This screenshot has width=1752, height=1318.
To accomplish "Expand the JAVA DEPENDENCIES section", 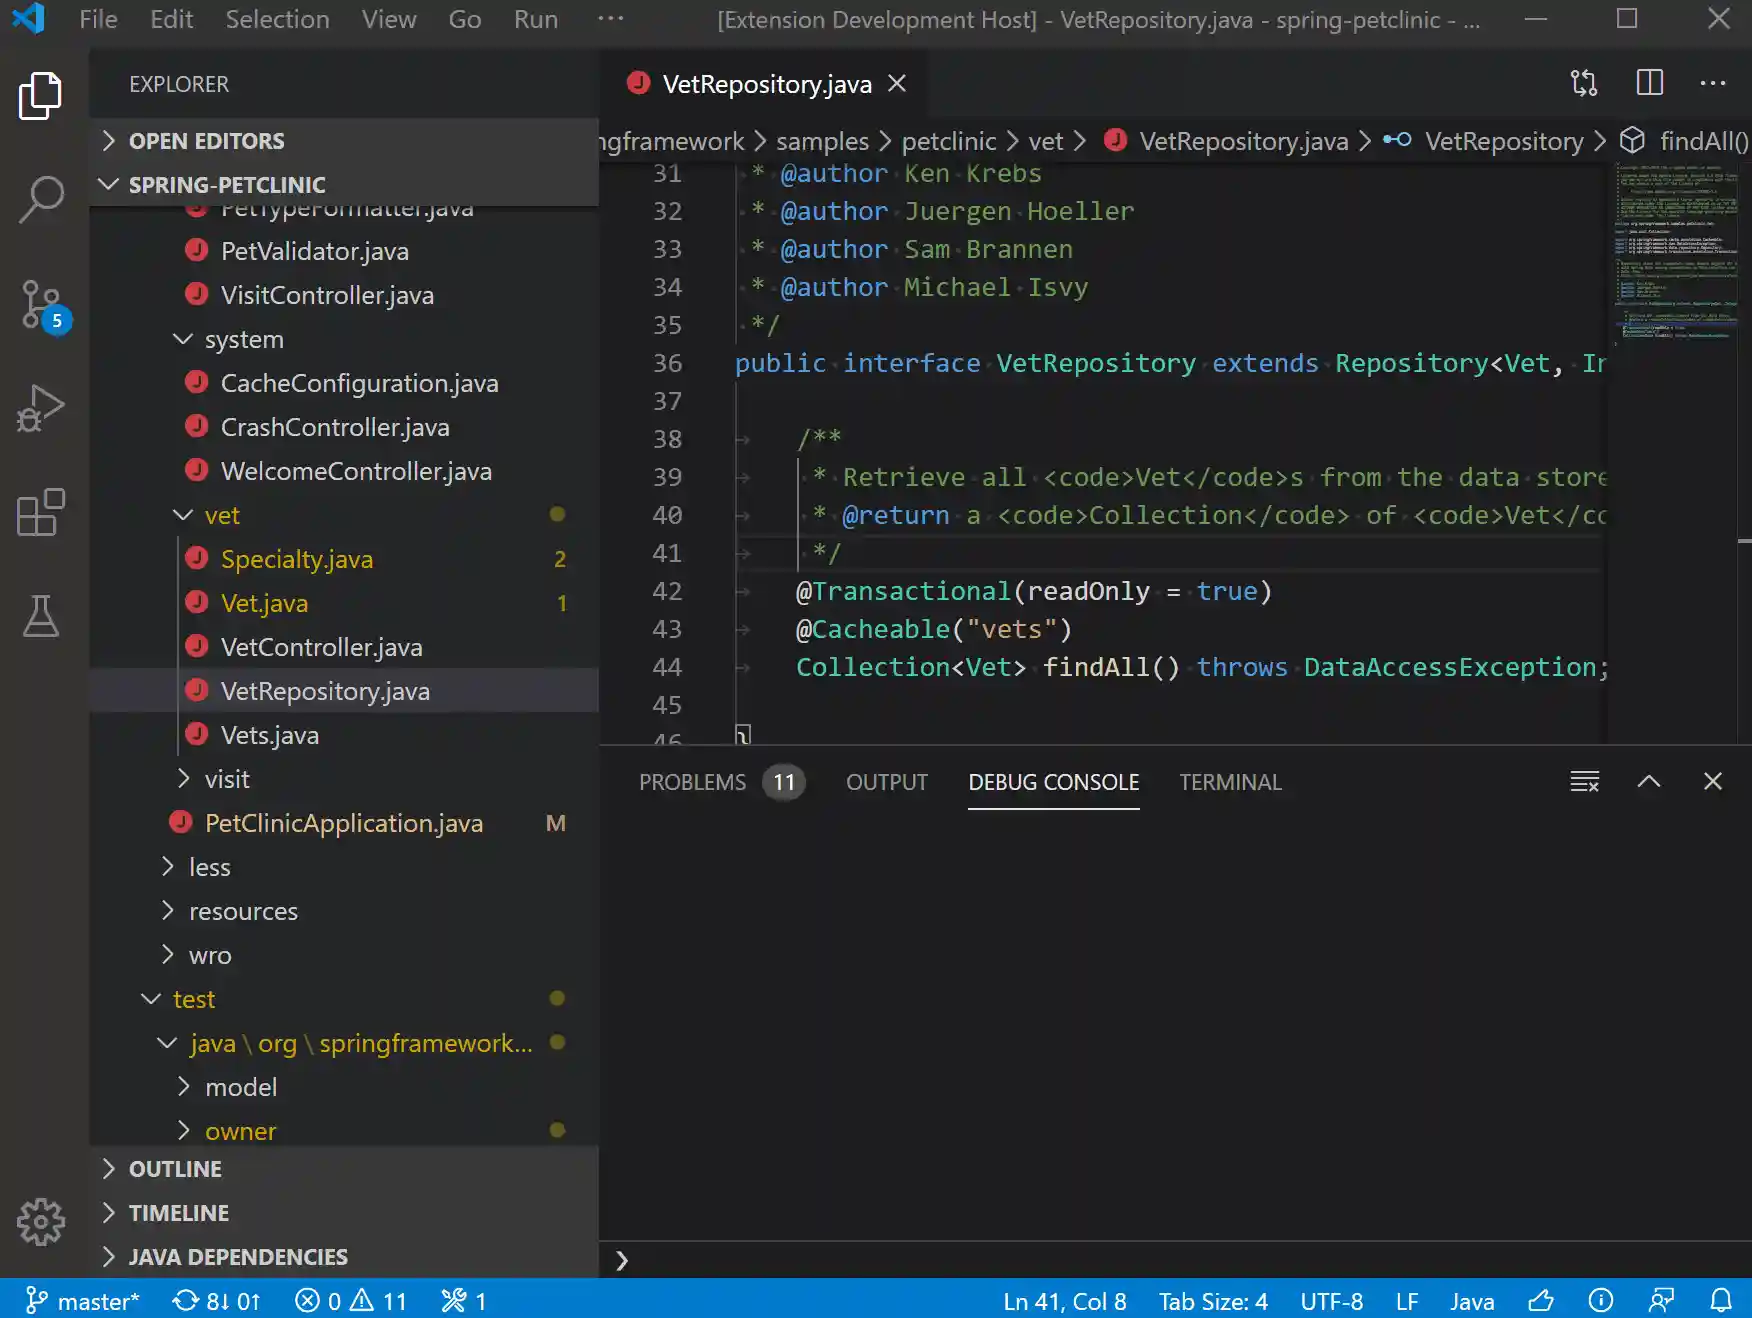I will 237,1257.
